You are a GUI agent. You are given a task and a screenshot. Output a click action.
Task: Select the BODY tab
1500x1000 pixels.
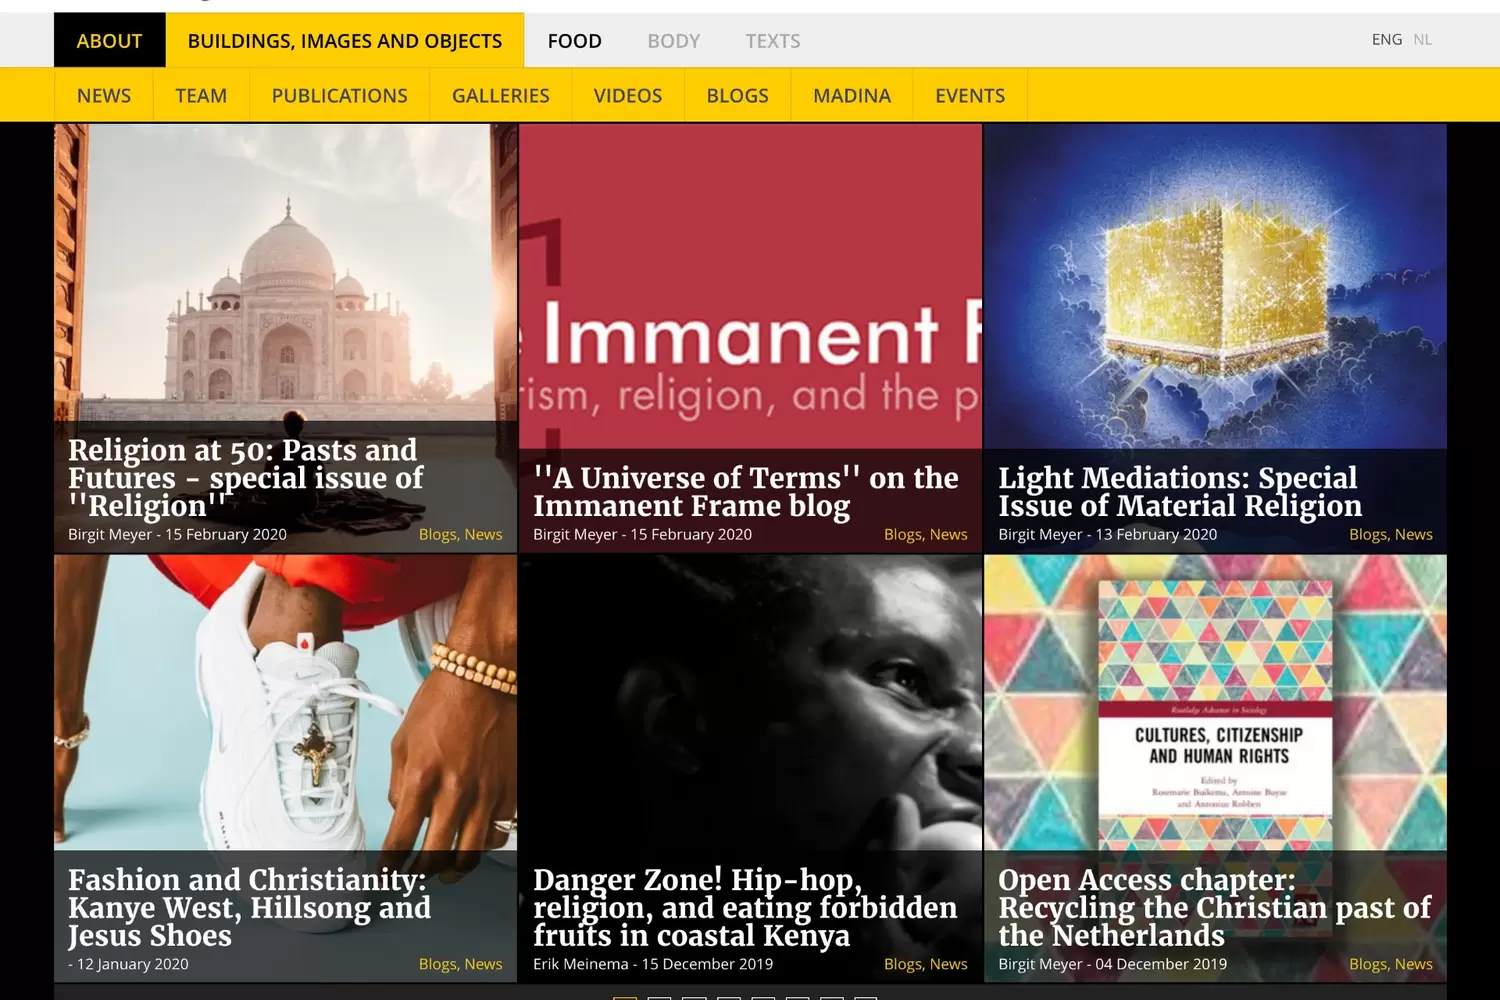tap(673, 40)
